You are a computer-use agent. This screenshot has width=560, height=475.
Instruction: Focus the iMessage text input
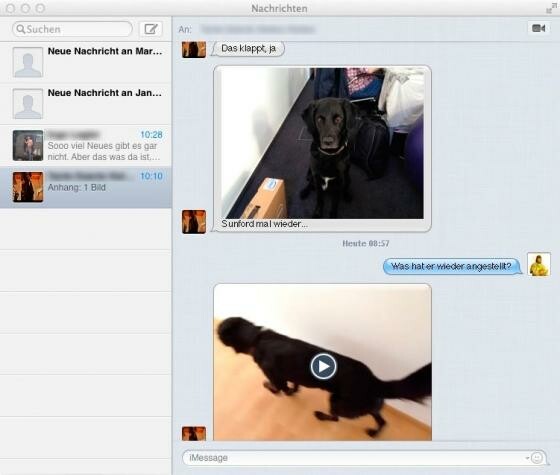tap(354, 458)
